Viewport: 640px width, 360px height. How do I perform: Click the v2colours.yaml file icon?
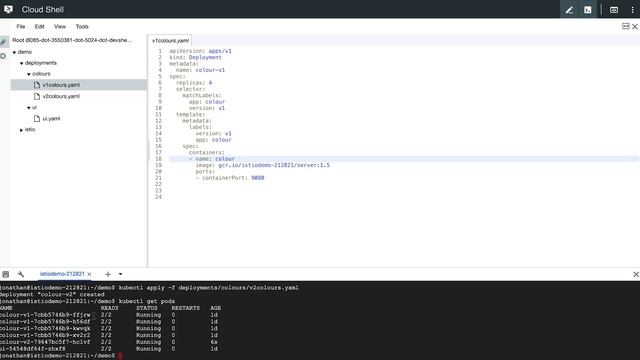click(37, 96)
